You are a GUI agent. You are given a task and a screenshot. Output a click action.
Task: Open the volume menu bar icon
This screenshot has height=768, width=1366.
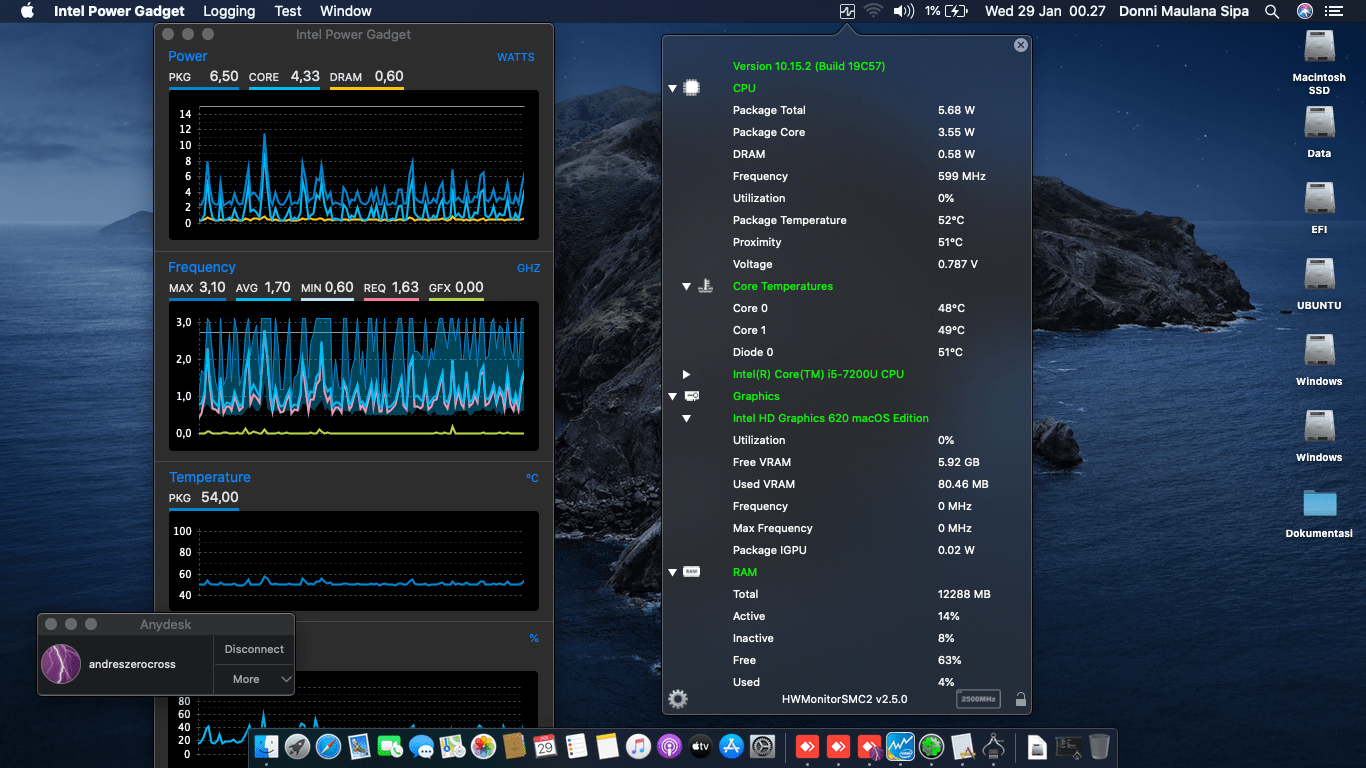pos(904,11)
